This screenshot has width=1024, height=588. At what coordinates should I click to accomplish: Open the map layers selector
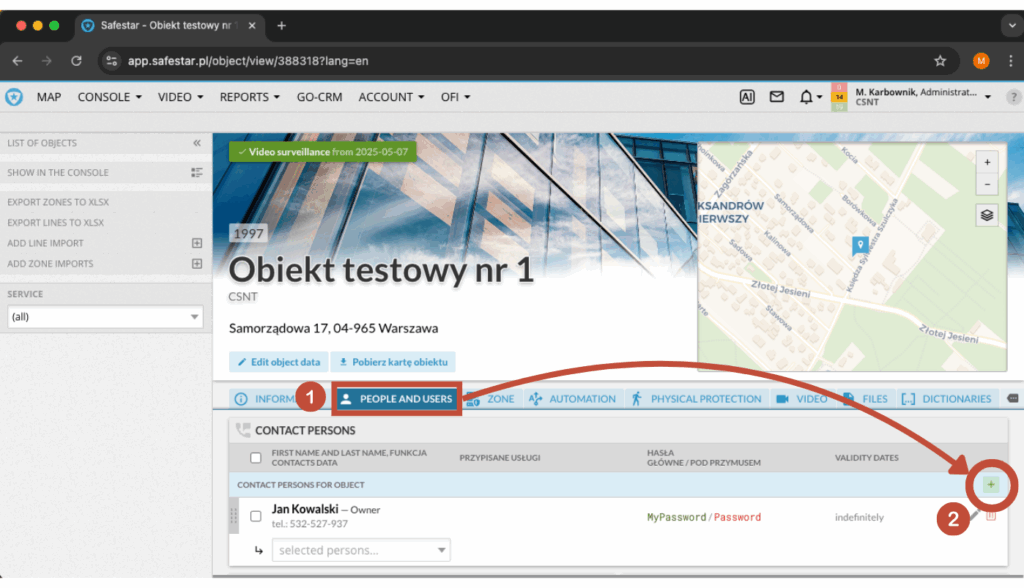click(x=987, y=215)
